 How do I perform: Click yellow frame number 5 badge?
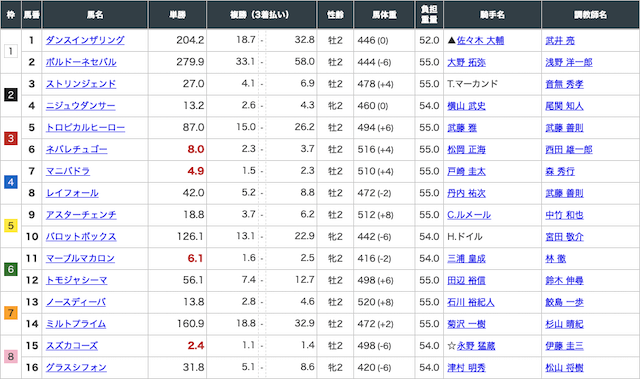point(11,226)
